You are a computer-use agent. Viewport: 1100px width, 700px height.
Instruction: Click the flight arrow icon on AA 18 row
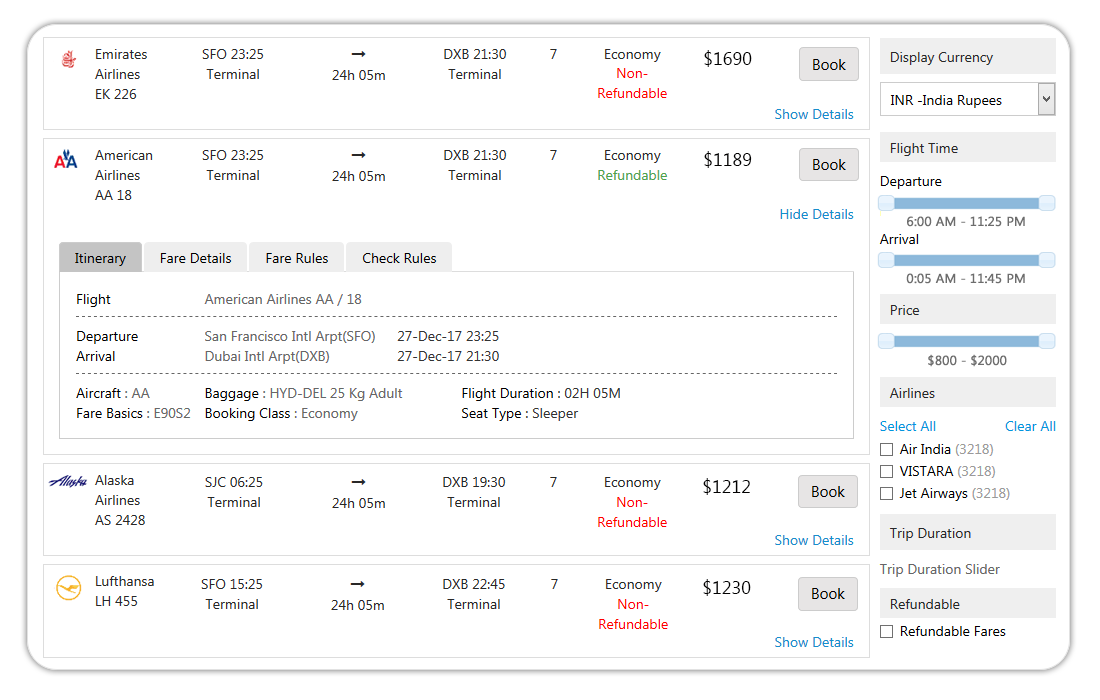[358, 155]
